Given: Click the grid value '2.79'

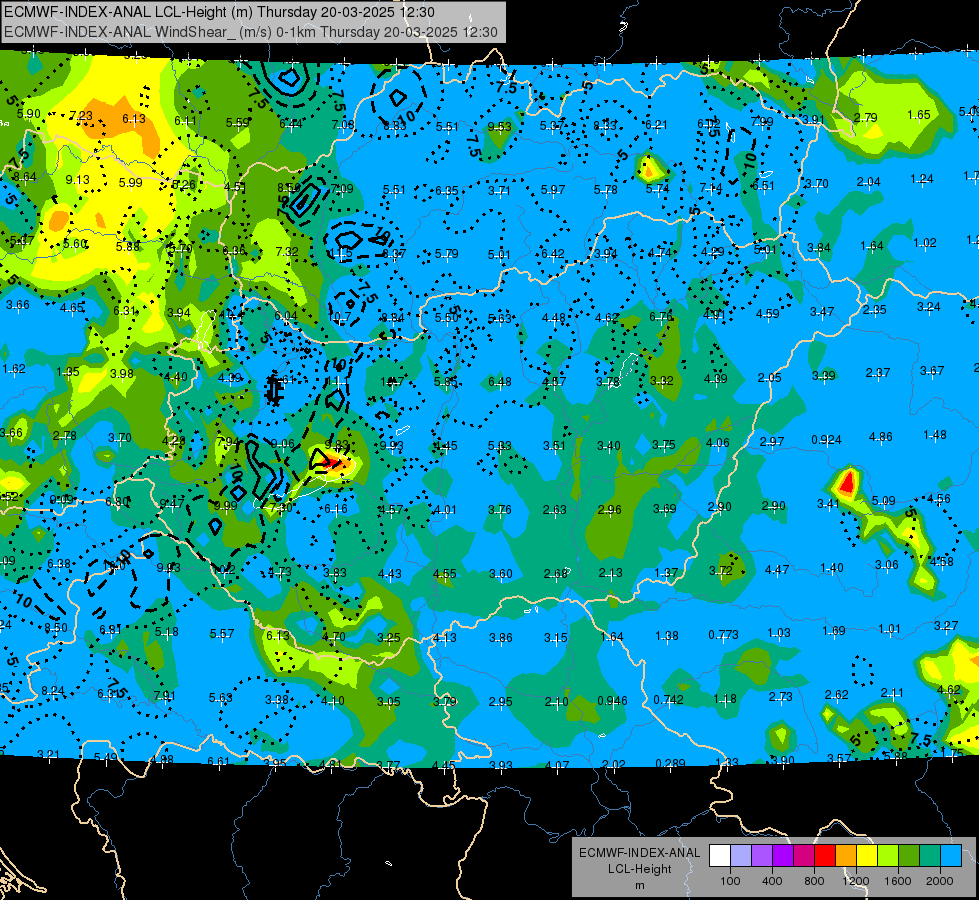Looking at the screenshot, I should coord(865,117).
